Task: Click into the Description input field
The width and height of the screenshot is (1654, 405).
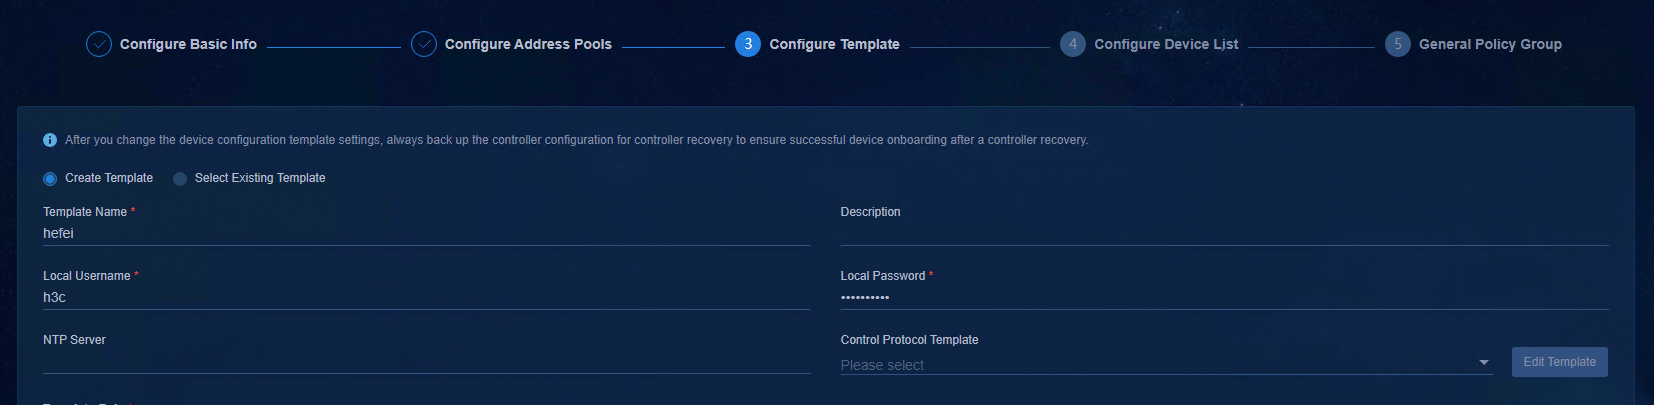Action: point(1224,233)
